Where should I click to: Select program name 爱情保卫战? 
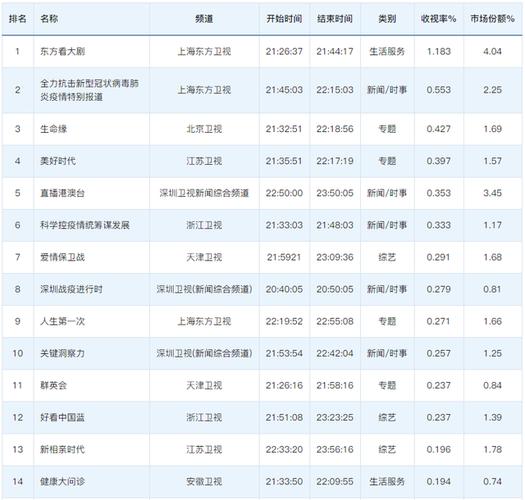(63, 257)
